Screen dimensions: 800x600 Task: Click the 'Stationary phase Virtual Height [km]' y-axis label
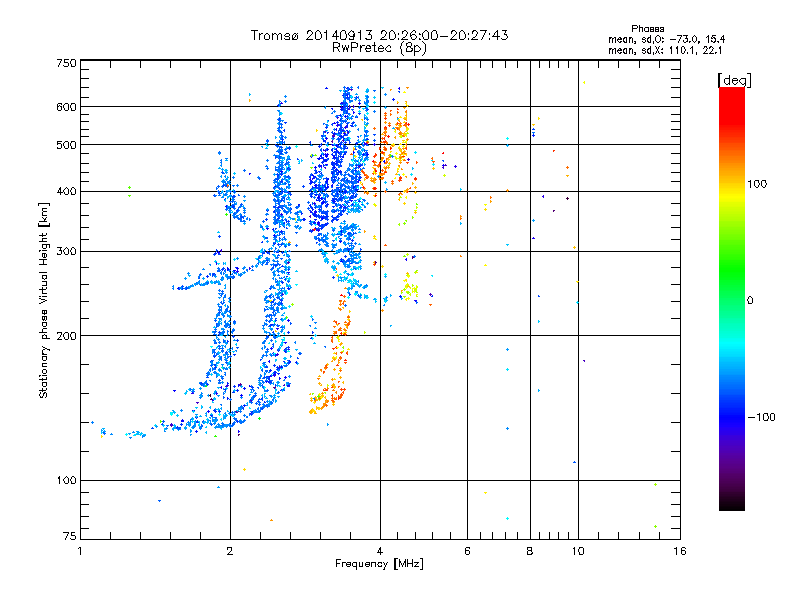pos(44,300)
